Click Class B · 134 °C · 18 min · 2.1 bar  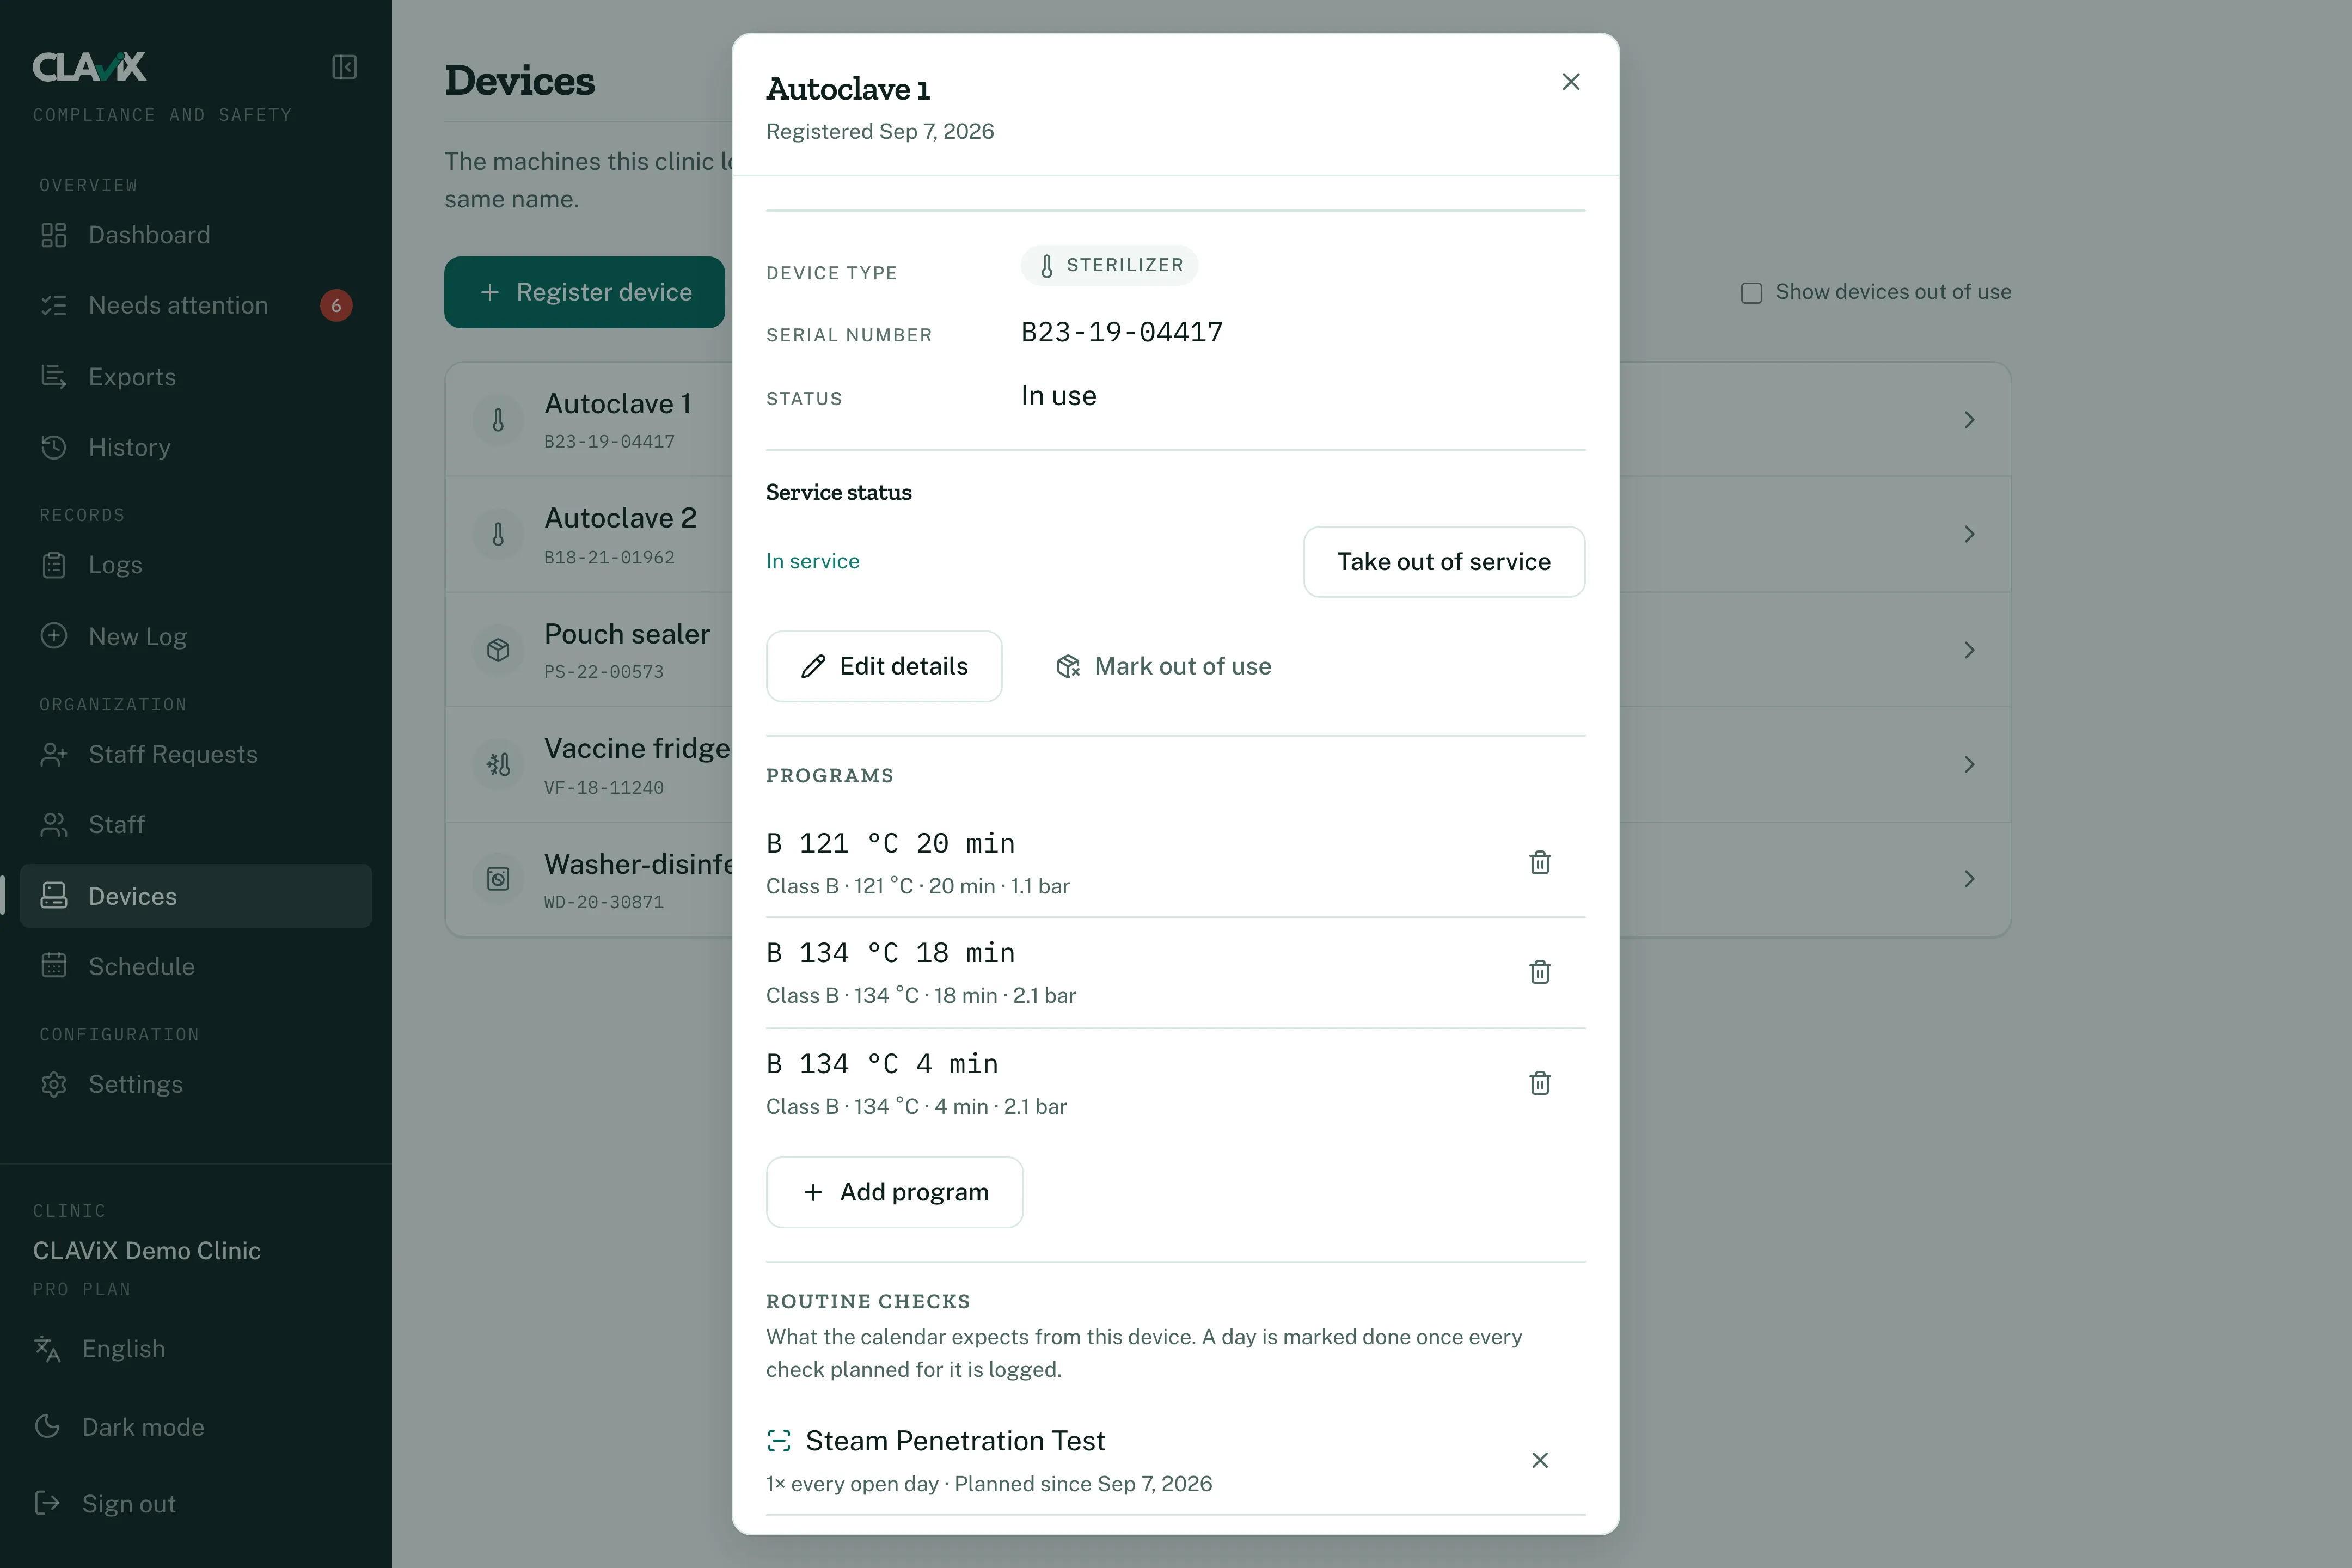(921, 996)
